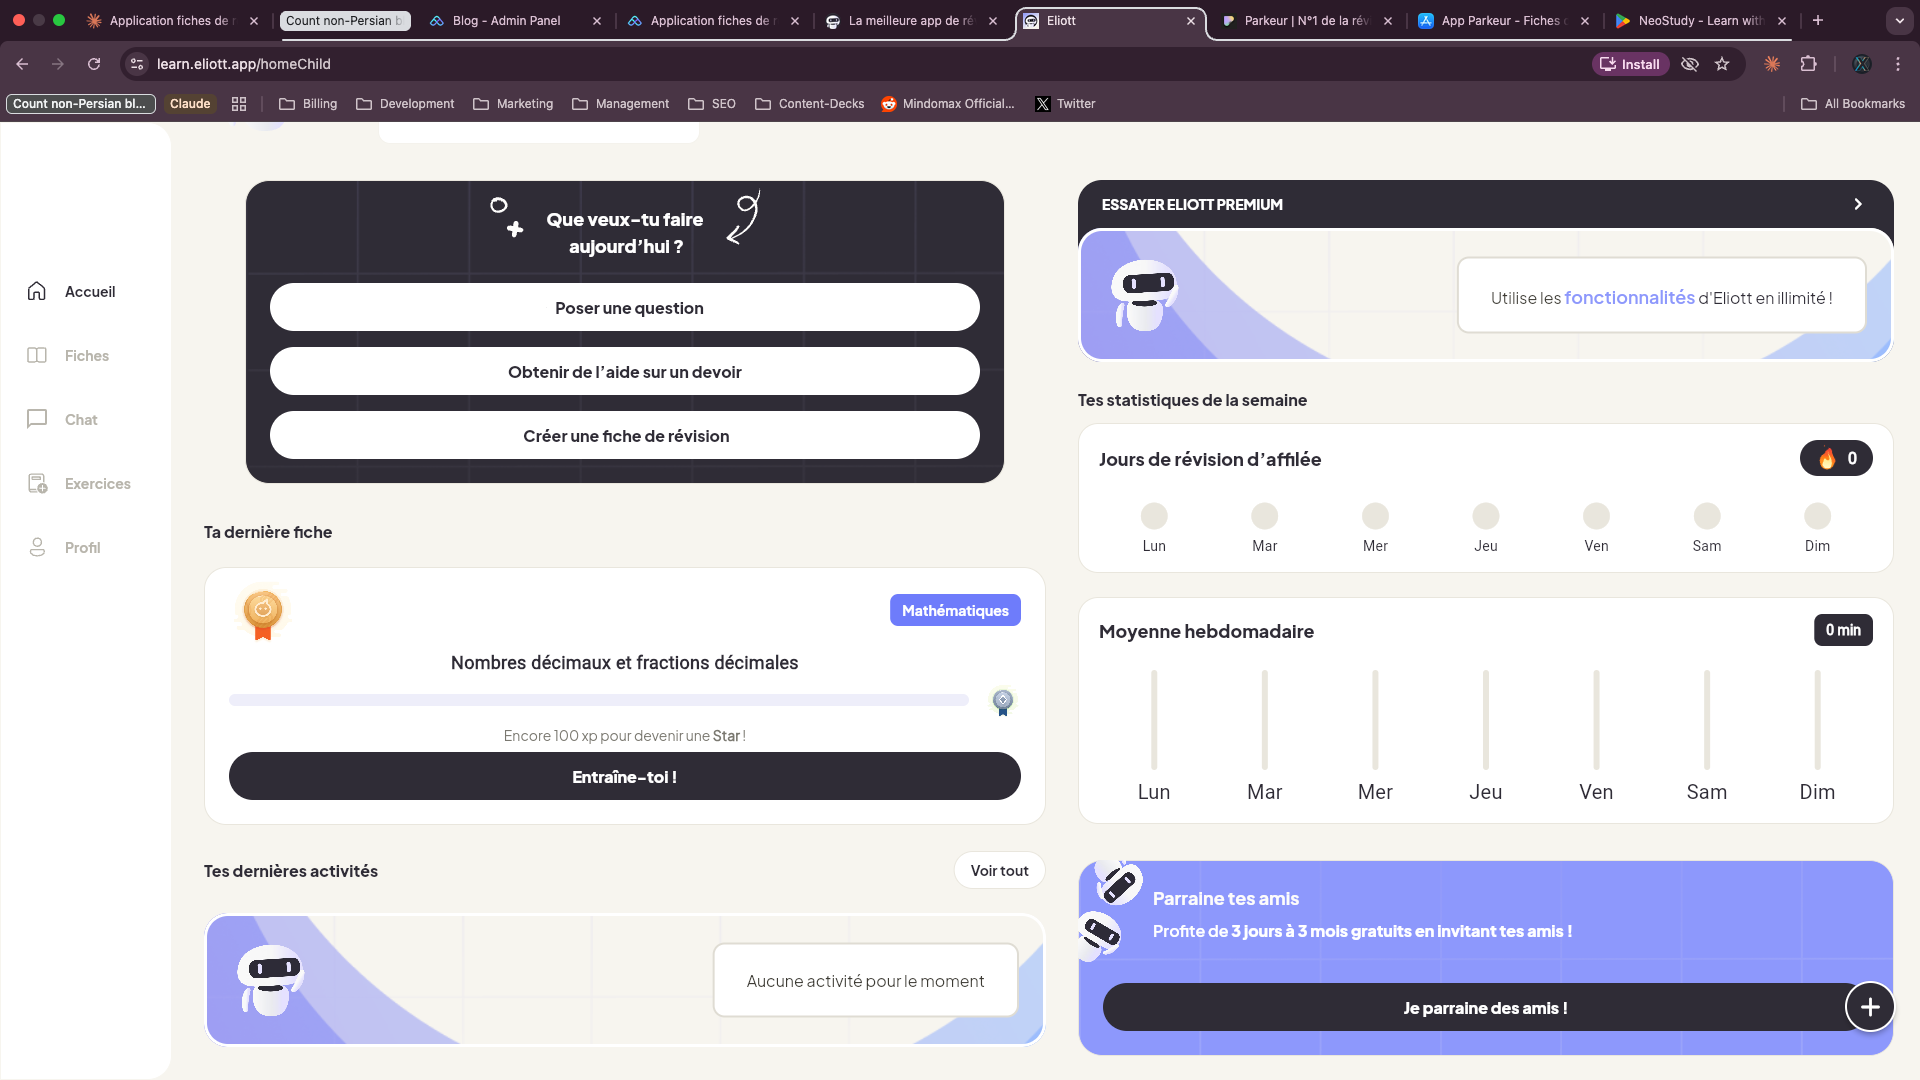Expand Essayer Eliott Premium chevron arrow
The height and width of the screenshot is (1080, 1920).
click(x=1858, y=204)
